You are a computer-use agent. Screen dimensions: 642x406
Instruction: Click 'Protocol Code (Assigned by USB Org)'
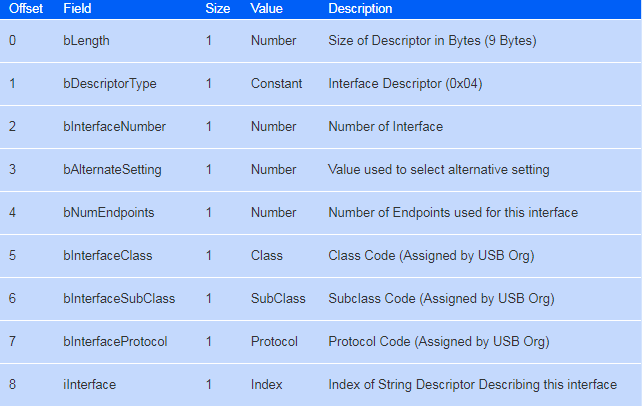point(439,342)
